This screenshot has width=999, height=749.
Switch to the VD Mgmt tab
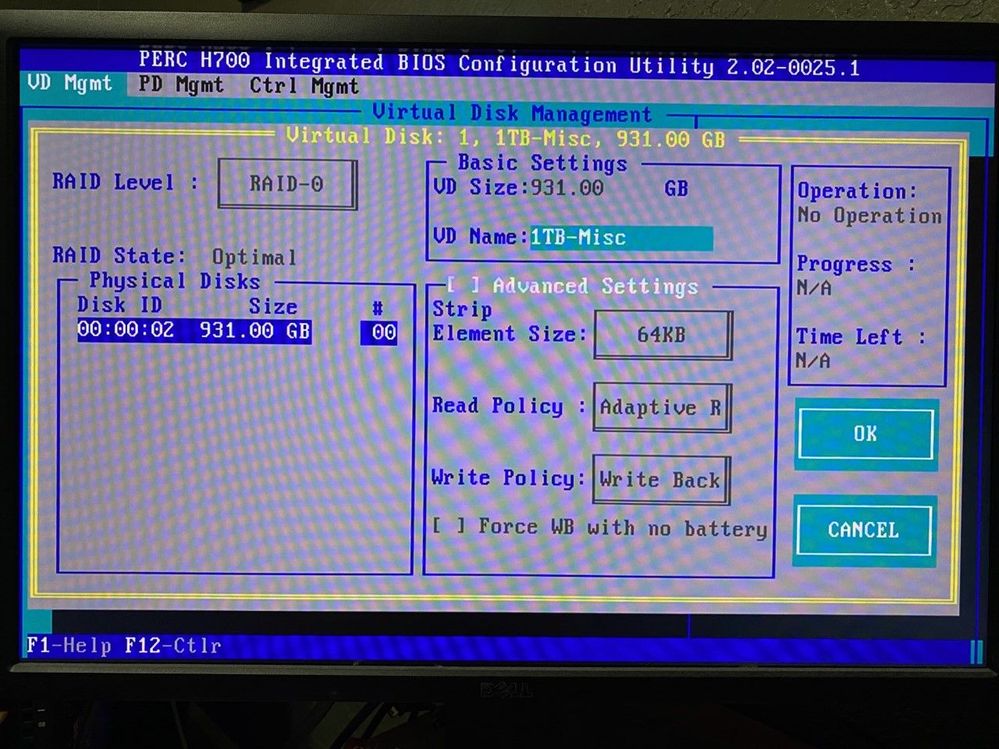point(70,83)
